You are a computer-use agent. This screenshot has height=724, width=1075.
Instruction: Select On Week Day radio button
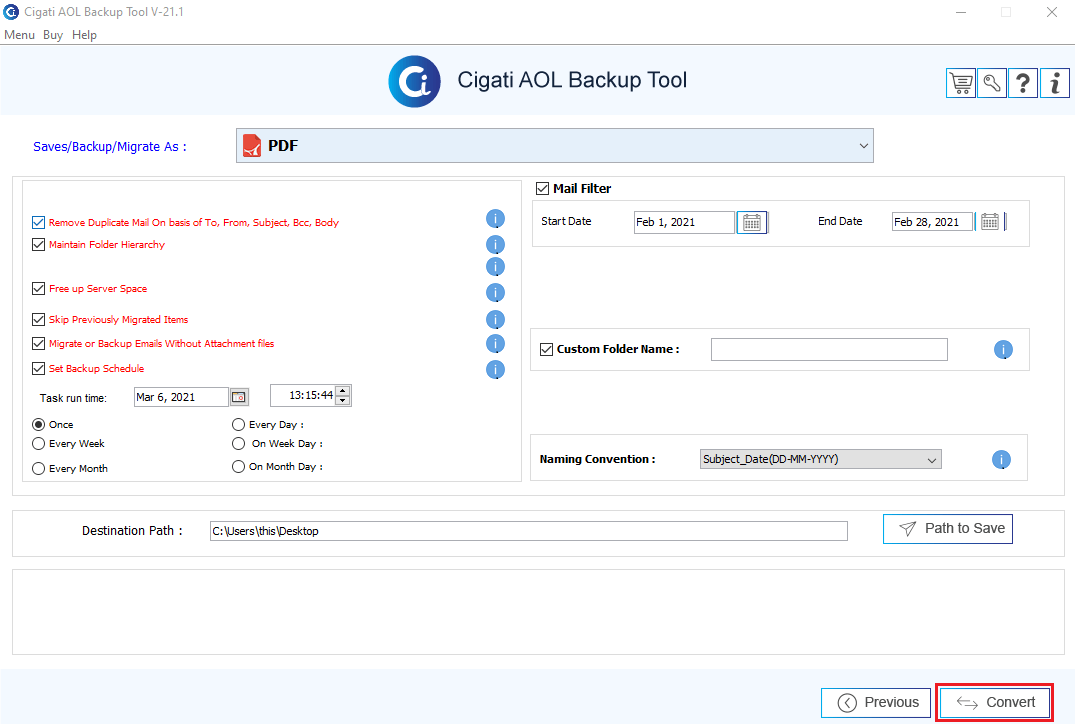click(239, 444)
